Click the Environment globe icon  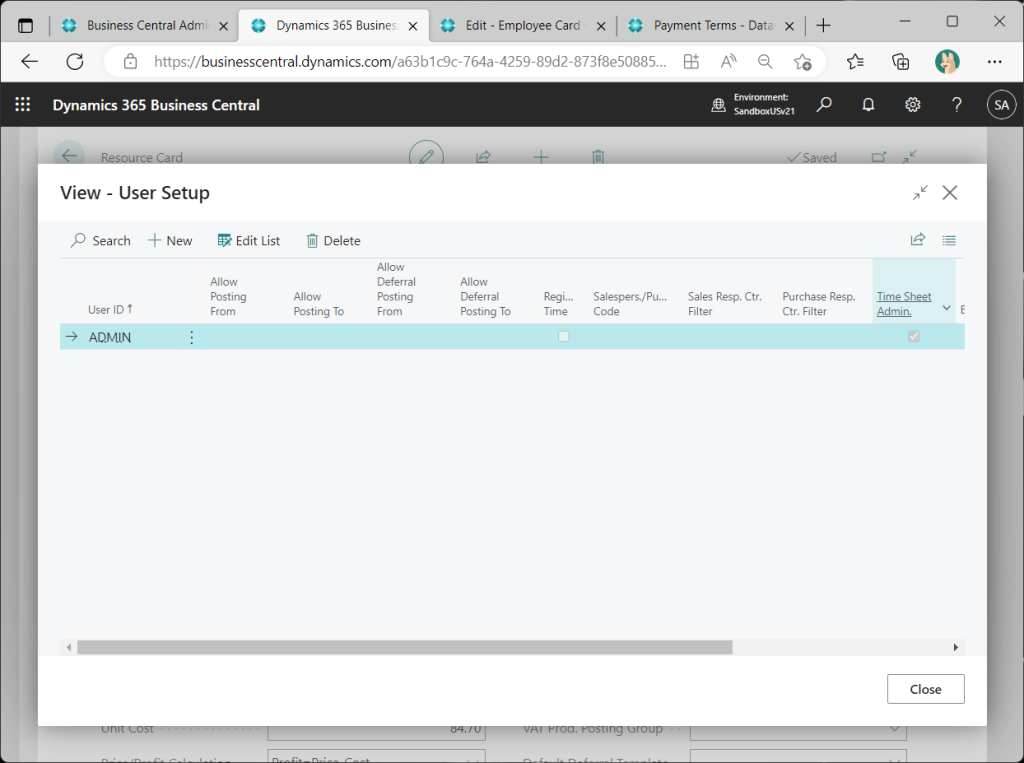pos(718,105)
